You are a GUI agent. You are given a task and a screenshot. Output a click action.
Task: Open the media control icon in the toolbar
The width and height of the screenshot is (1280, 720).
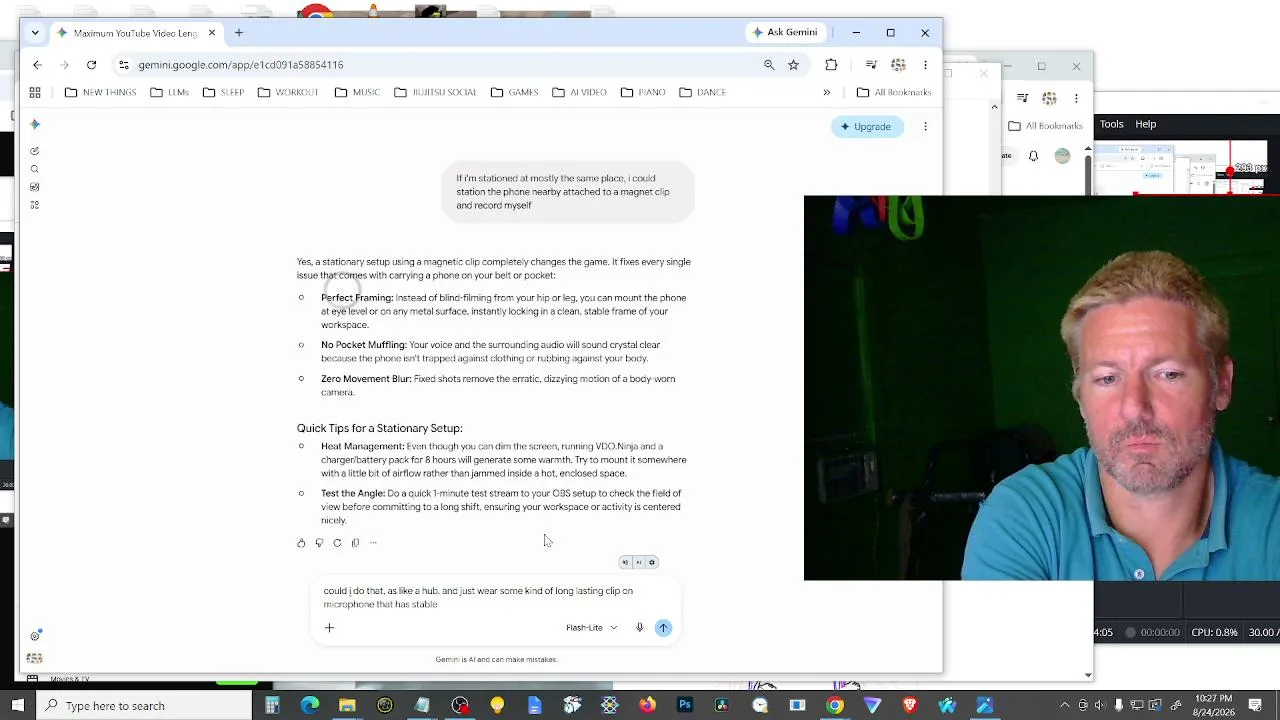(871, 65)
